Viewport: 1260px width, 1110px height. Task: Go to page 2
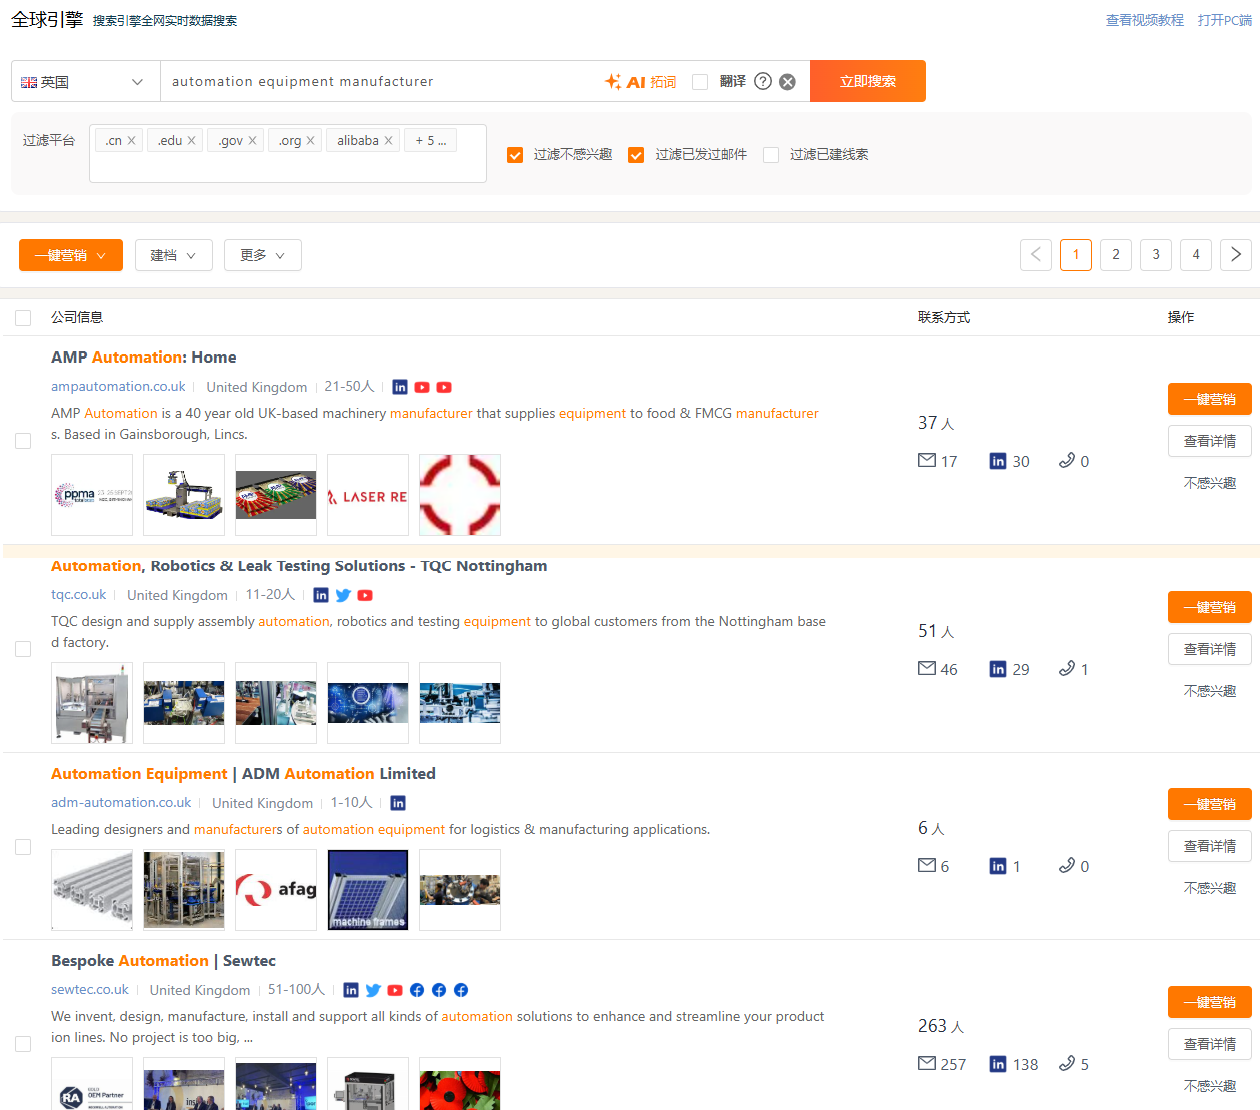coord(1116,255)
